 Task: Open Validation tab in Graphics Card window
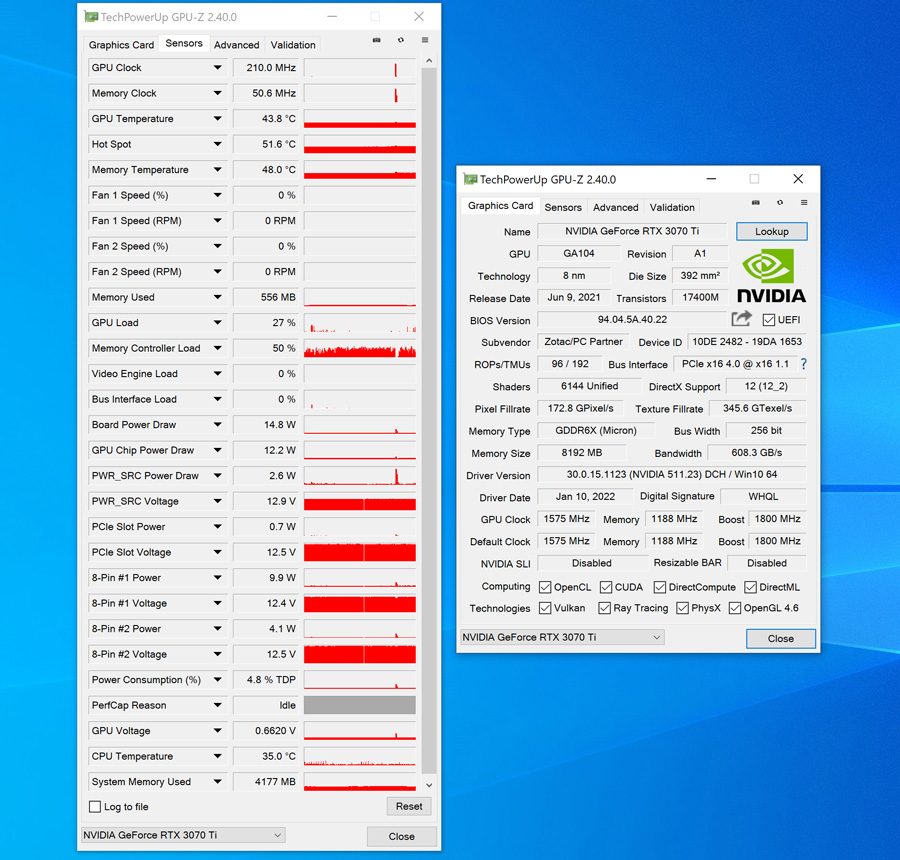point(672,207)
